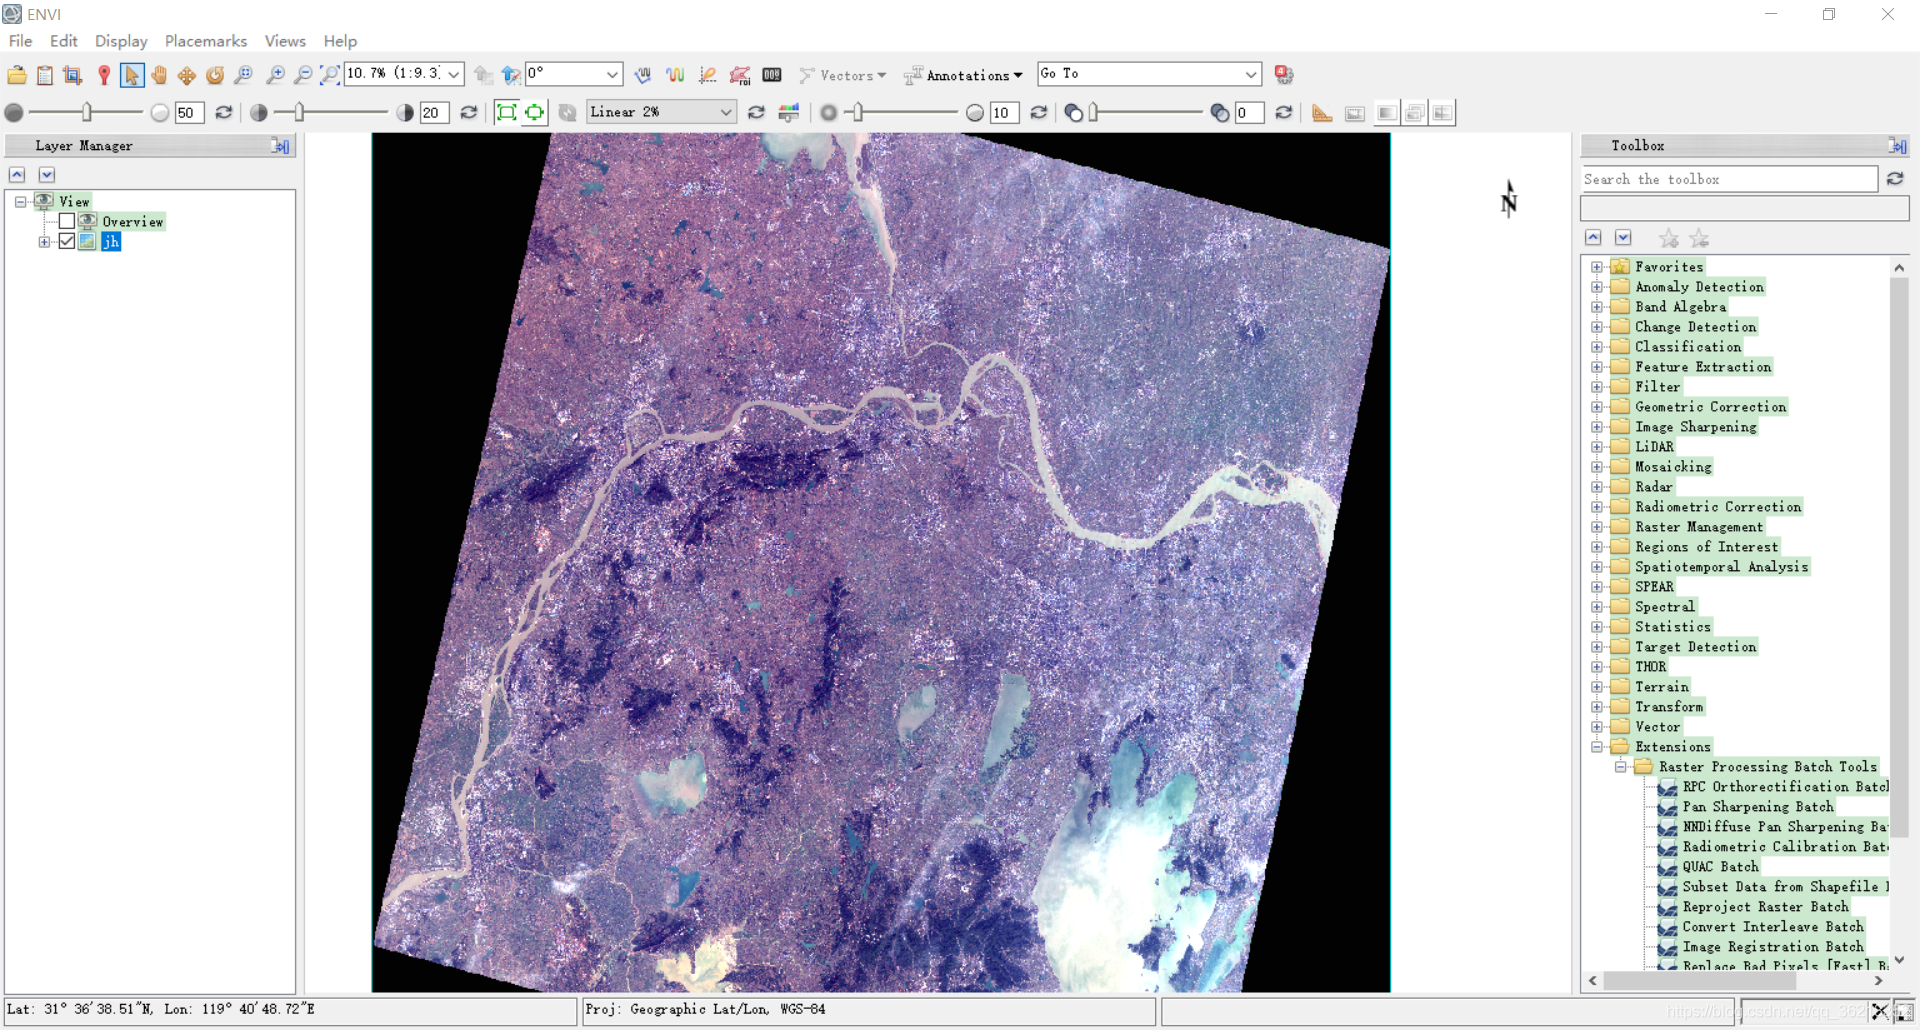The width and height of the screenshot is (1920, 1030).
Task: Open the Display menu
Action: (121, 41)
